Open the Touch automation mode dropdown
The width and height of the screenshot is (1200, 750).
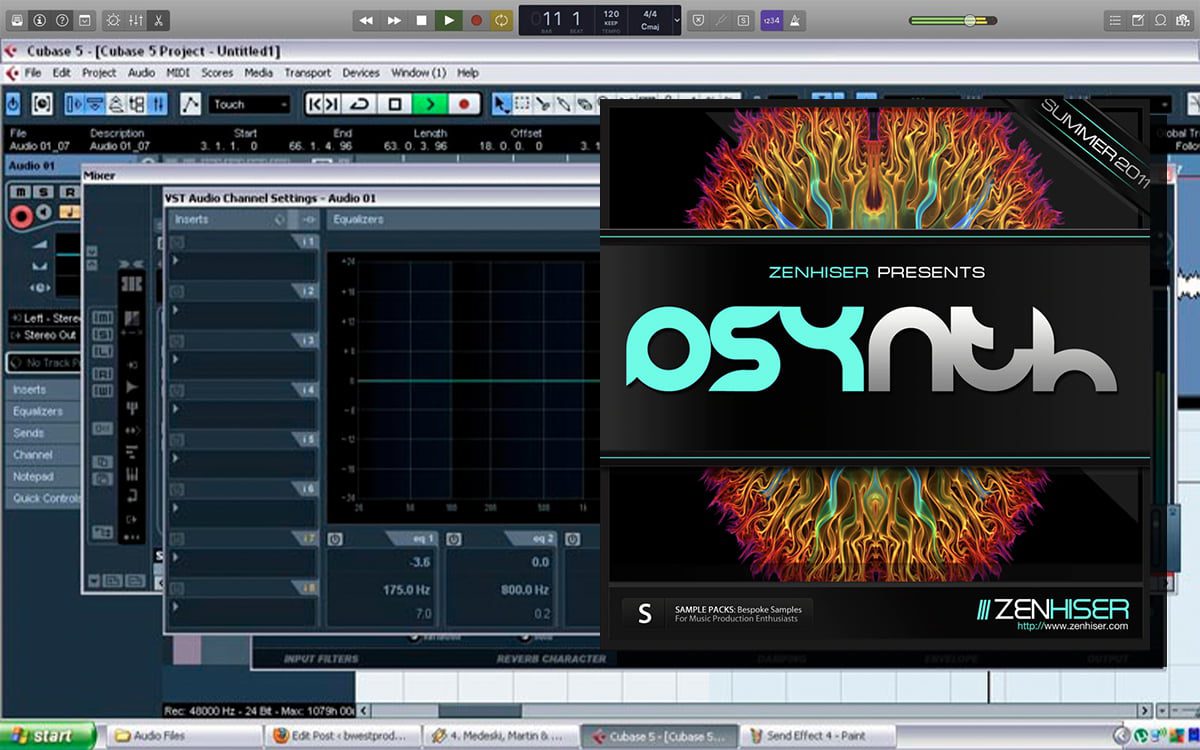(250, 104)
